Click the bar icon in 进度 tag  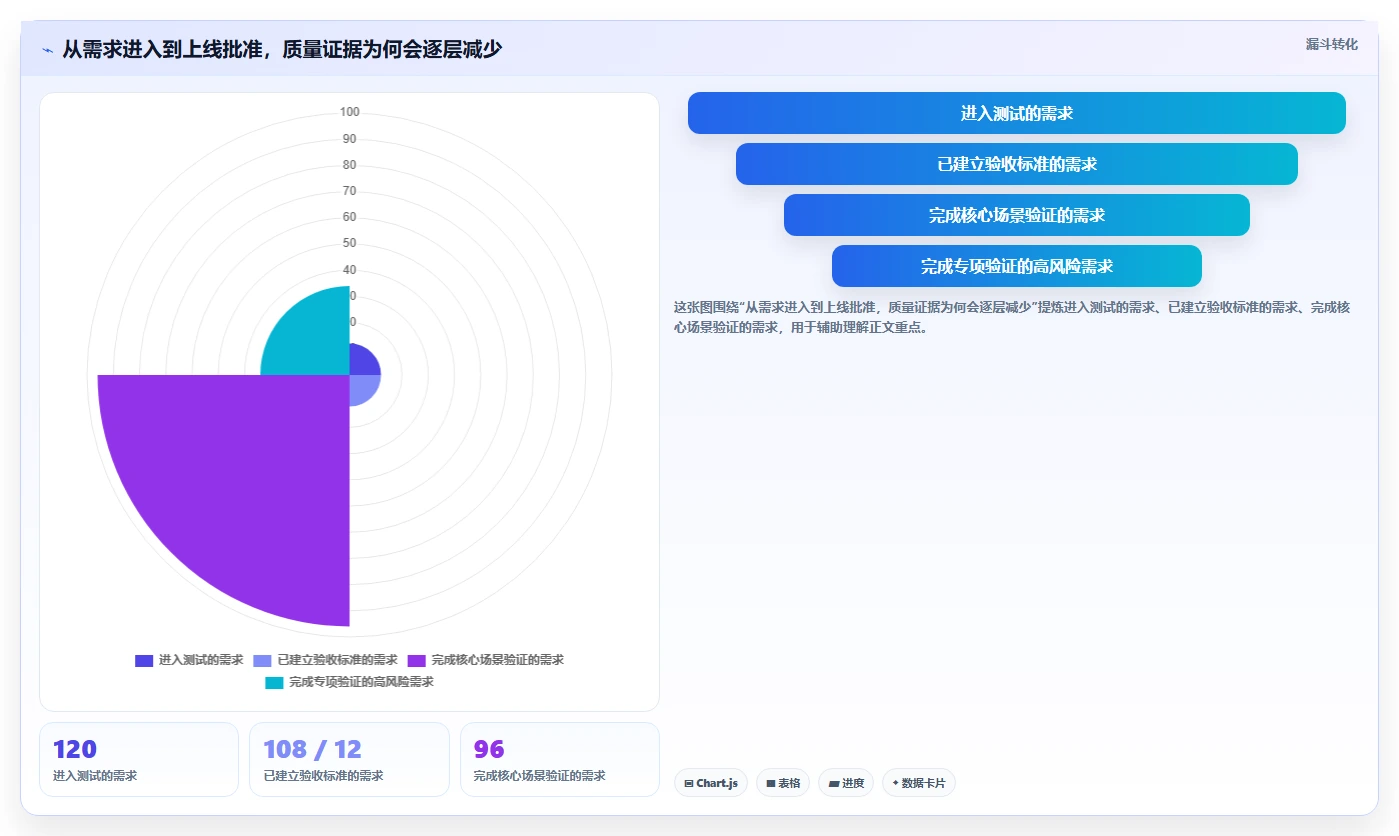coord(833,783)
